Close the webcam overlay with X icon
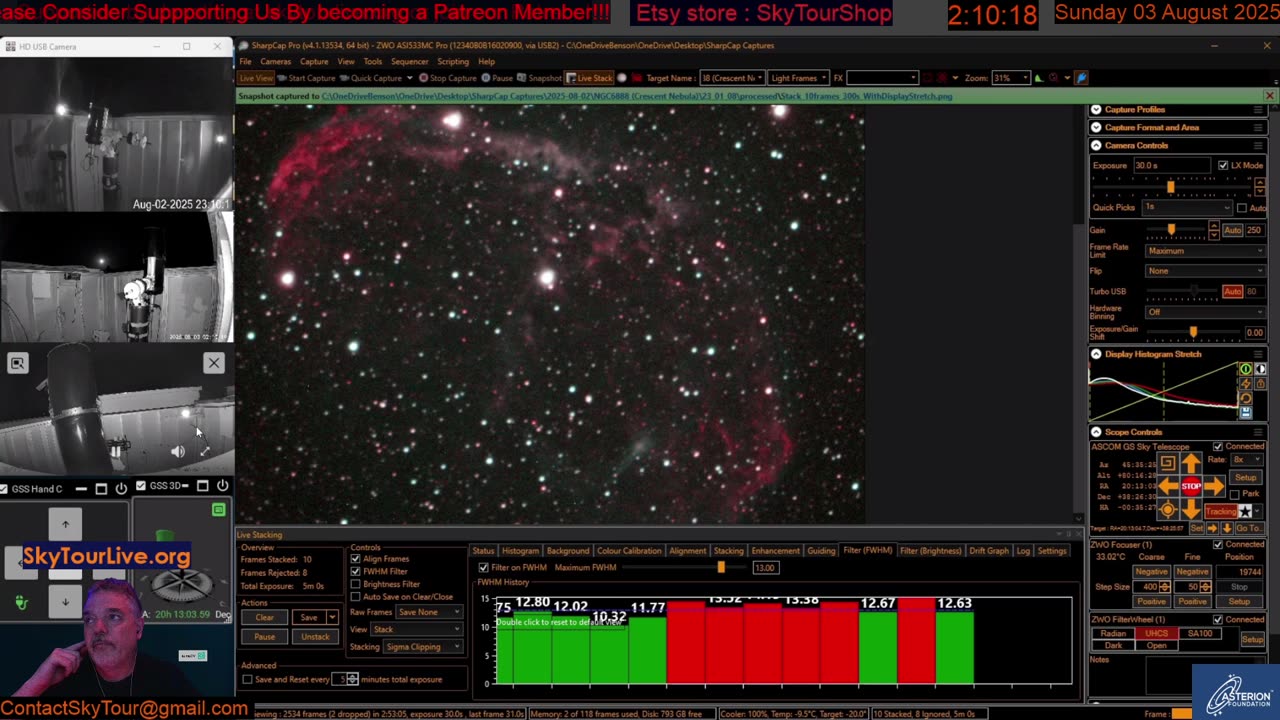The height and width of the screenshot is (720, 1280). (x=214, y=363)
